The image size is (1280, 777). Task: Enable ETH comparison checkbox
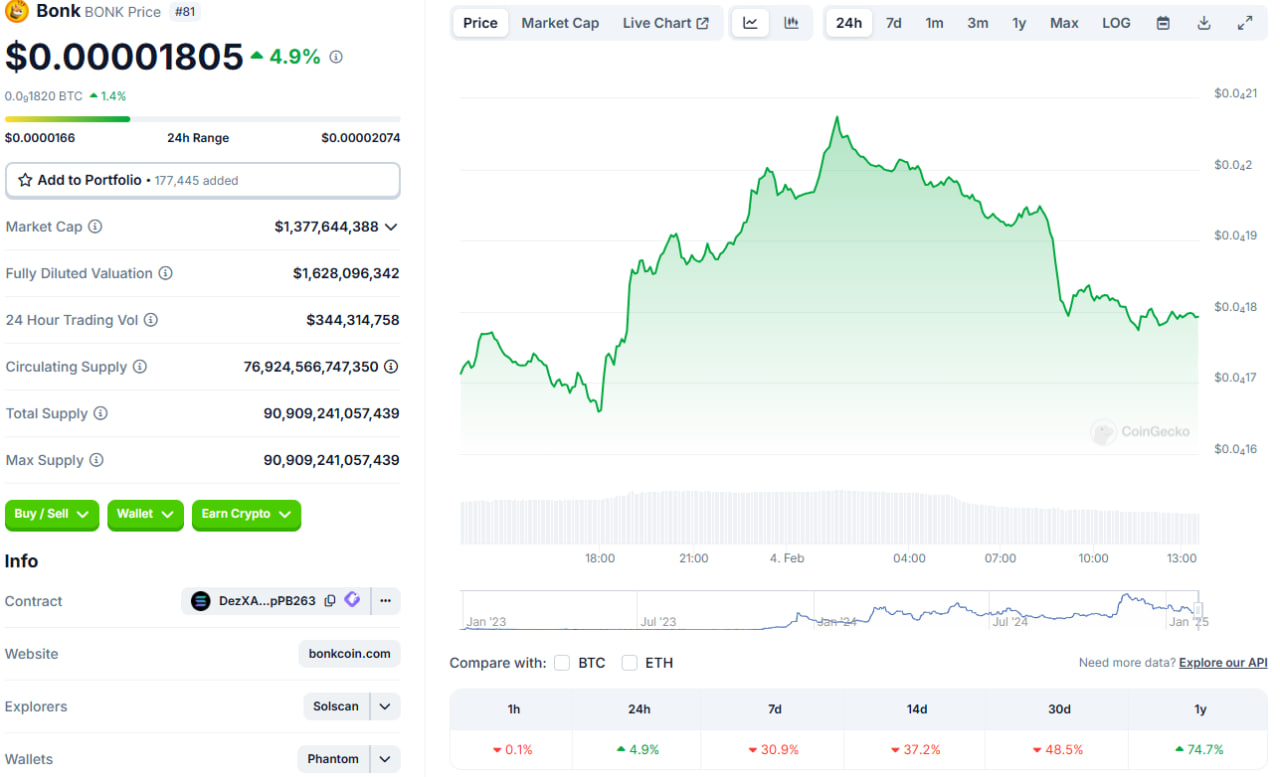tap(629, 663)
